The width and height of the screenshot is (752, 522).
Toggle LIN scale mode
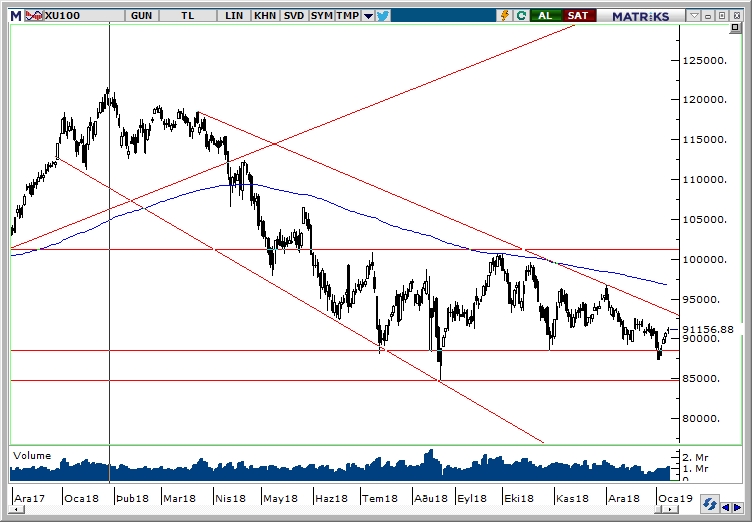pos(234,16)
